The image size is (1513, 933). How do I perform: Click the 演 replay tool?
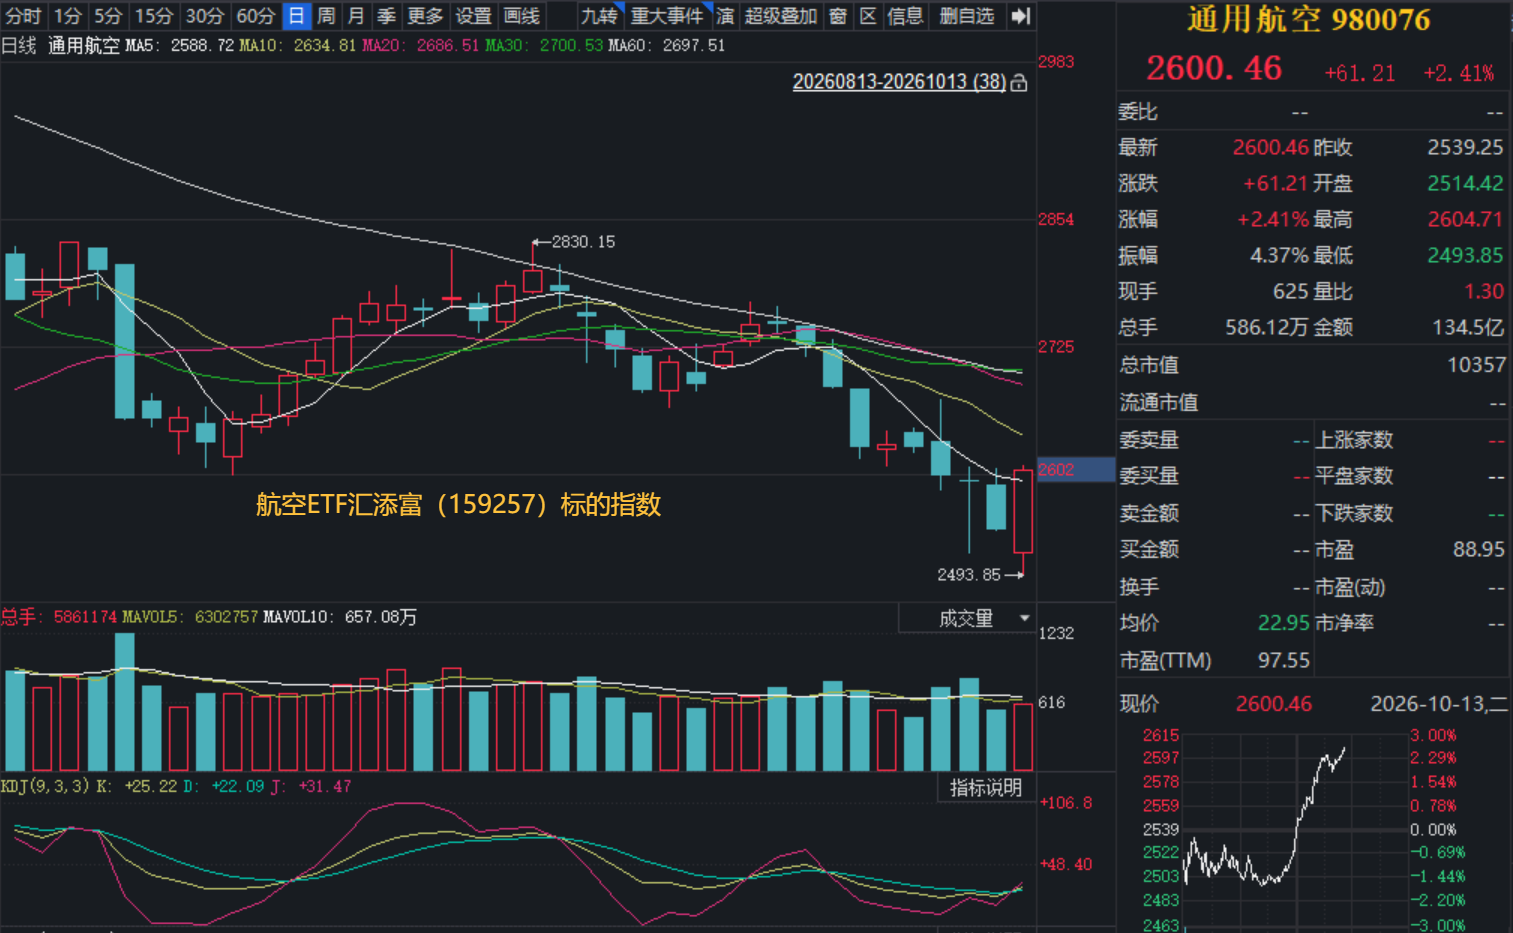725,16
